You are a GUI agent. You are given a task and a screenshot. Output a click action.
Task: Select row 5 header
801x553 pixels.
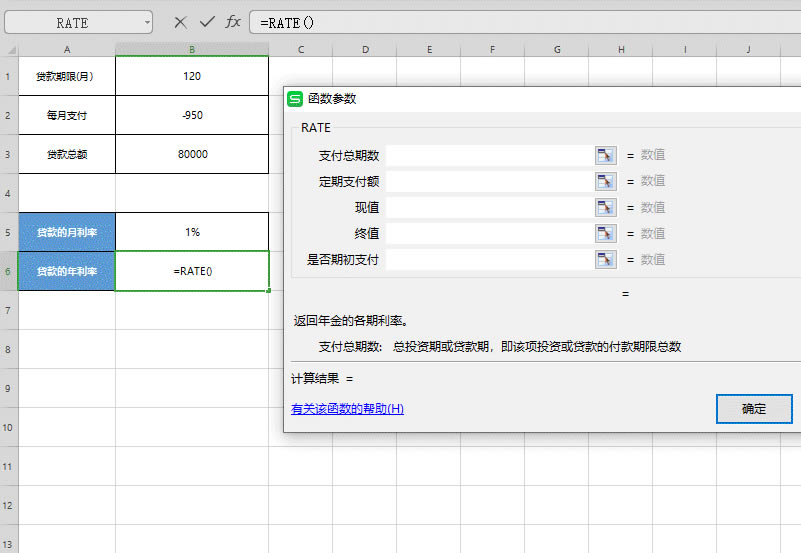(8, 232)
